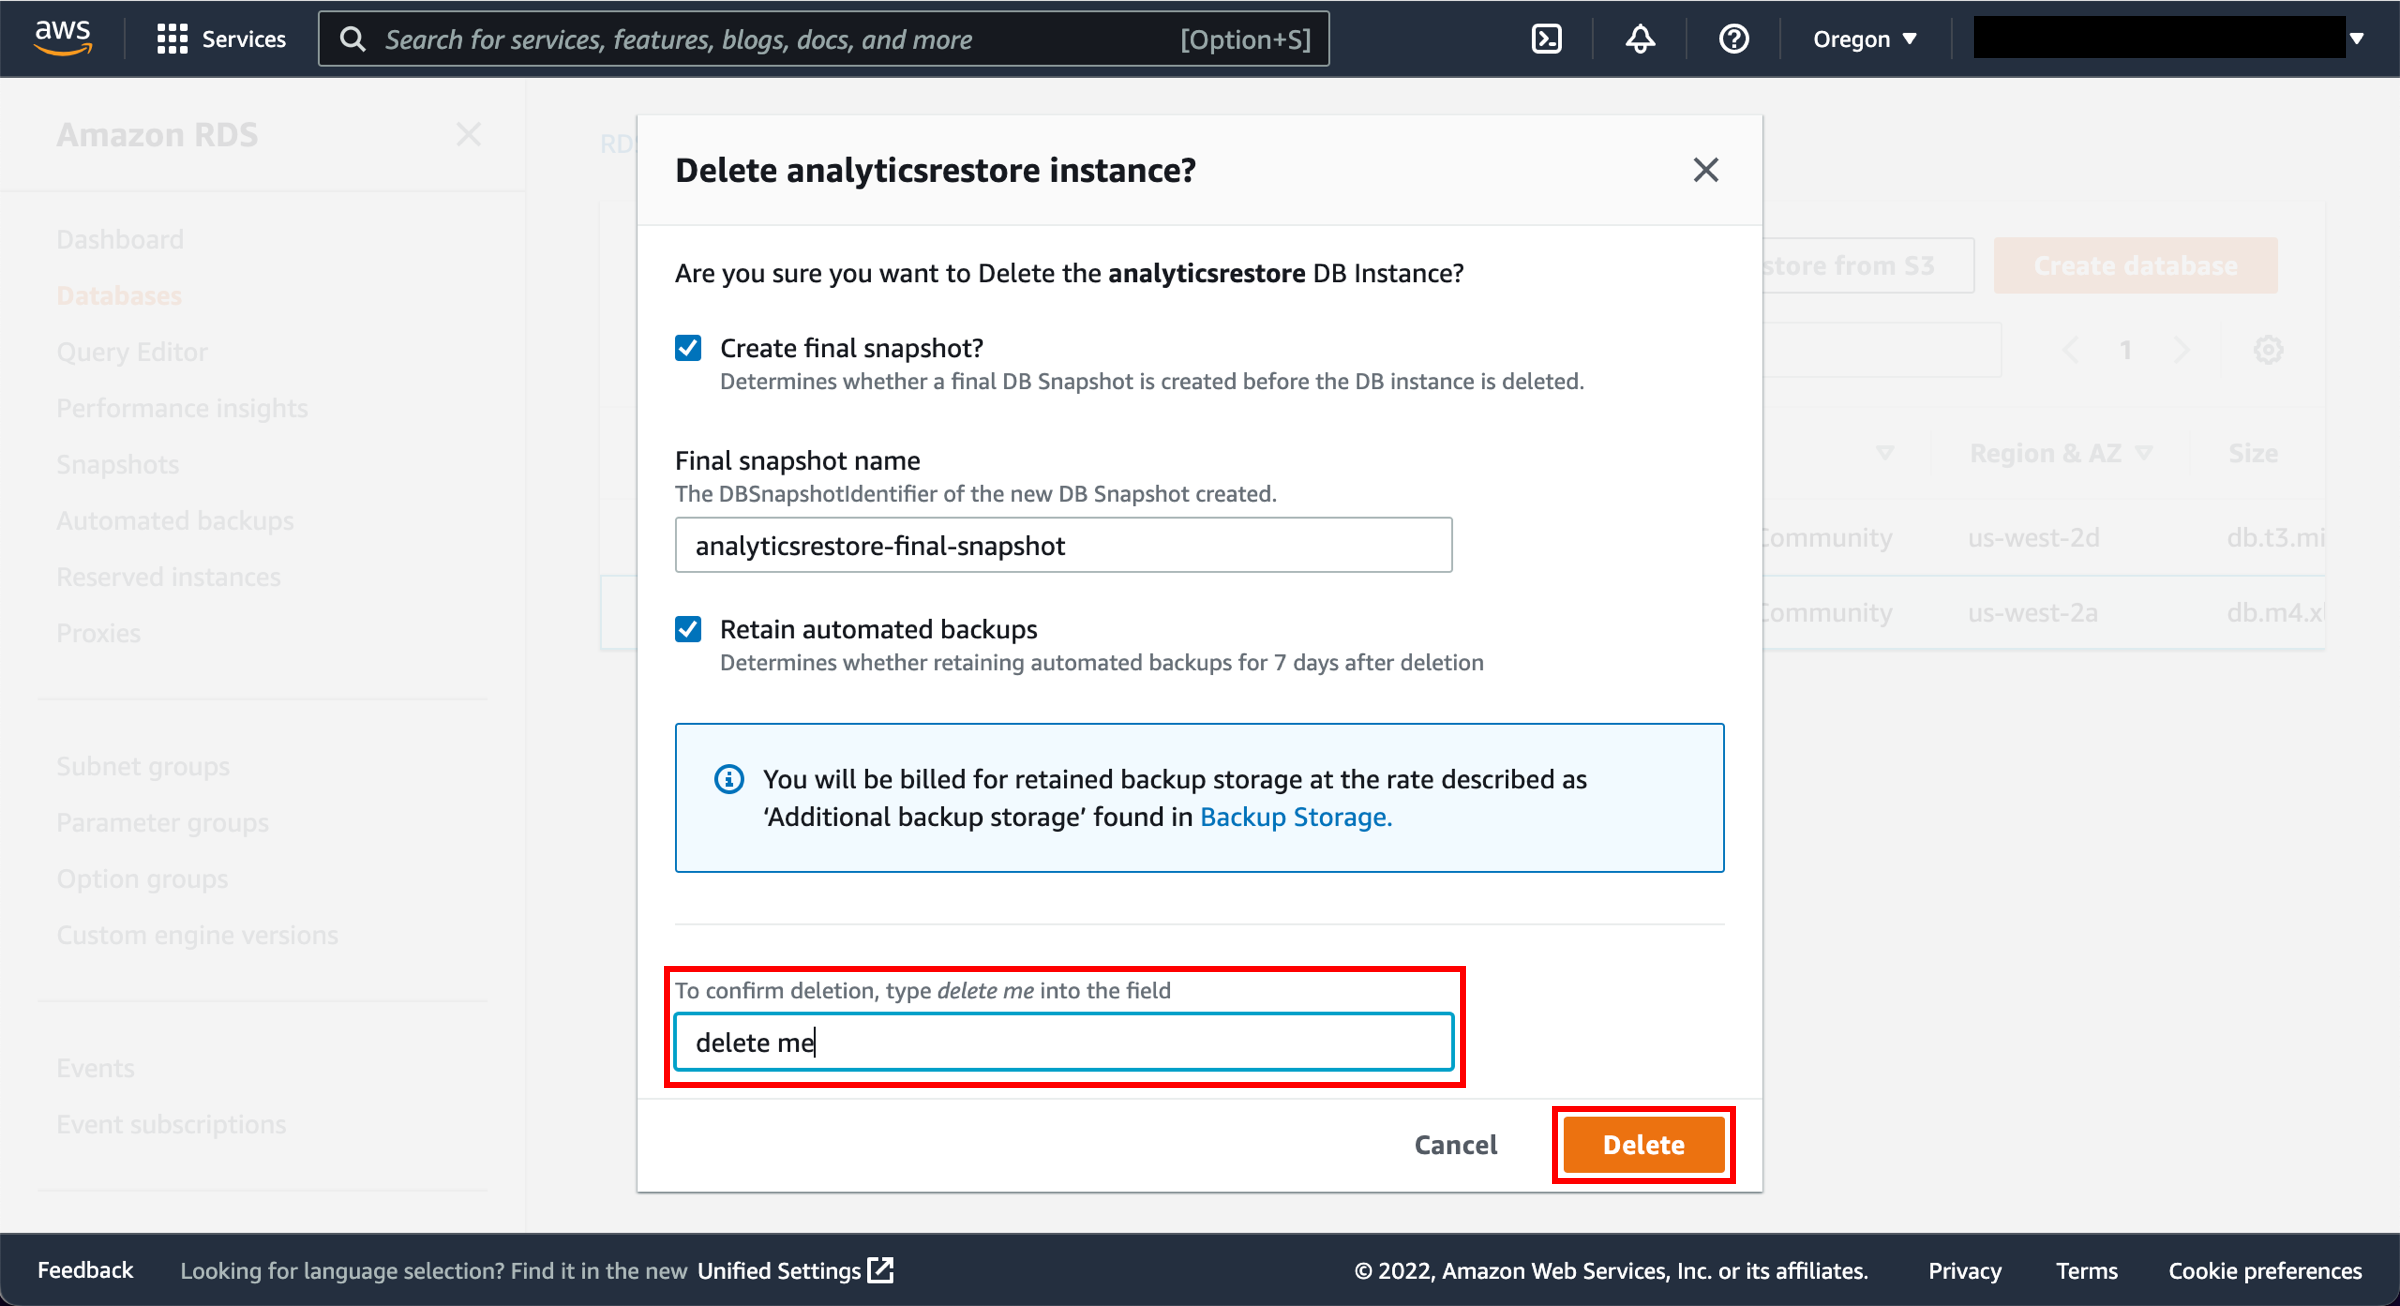
Task: Click the delete me confirmation field
Action: [x=1063, y=1042]
